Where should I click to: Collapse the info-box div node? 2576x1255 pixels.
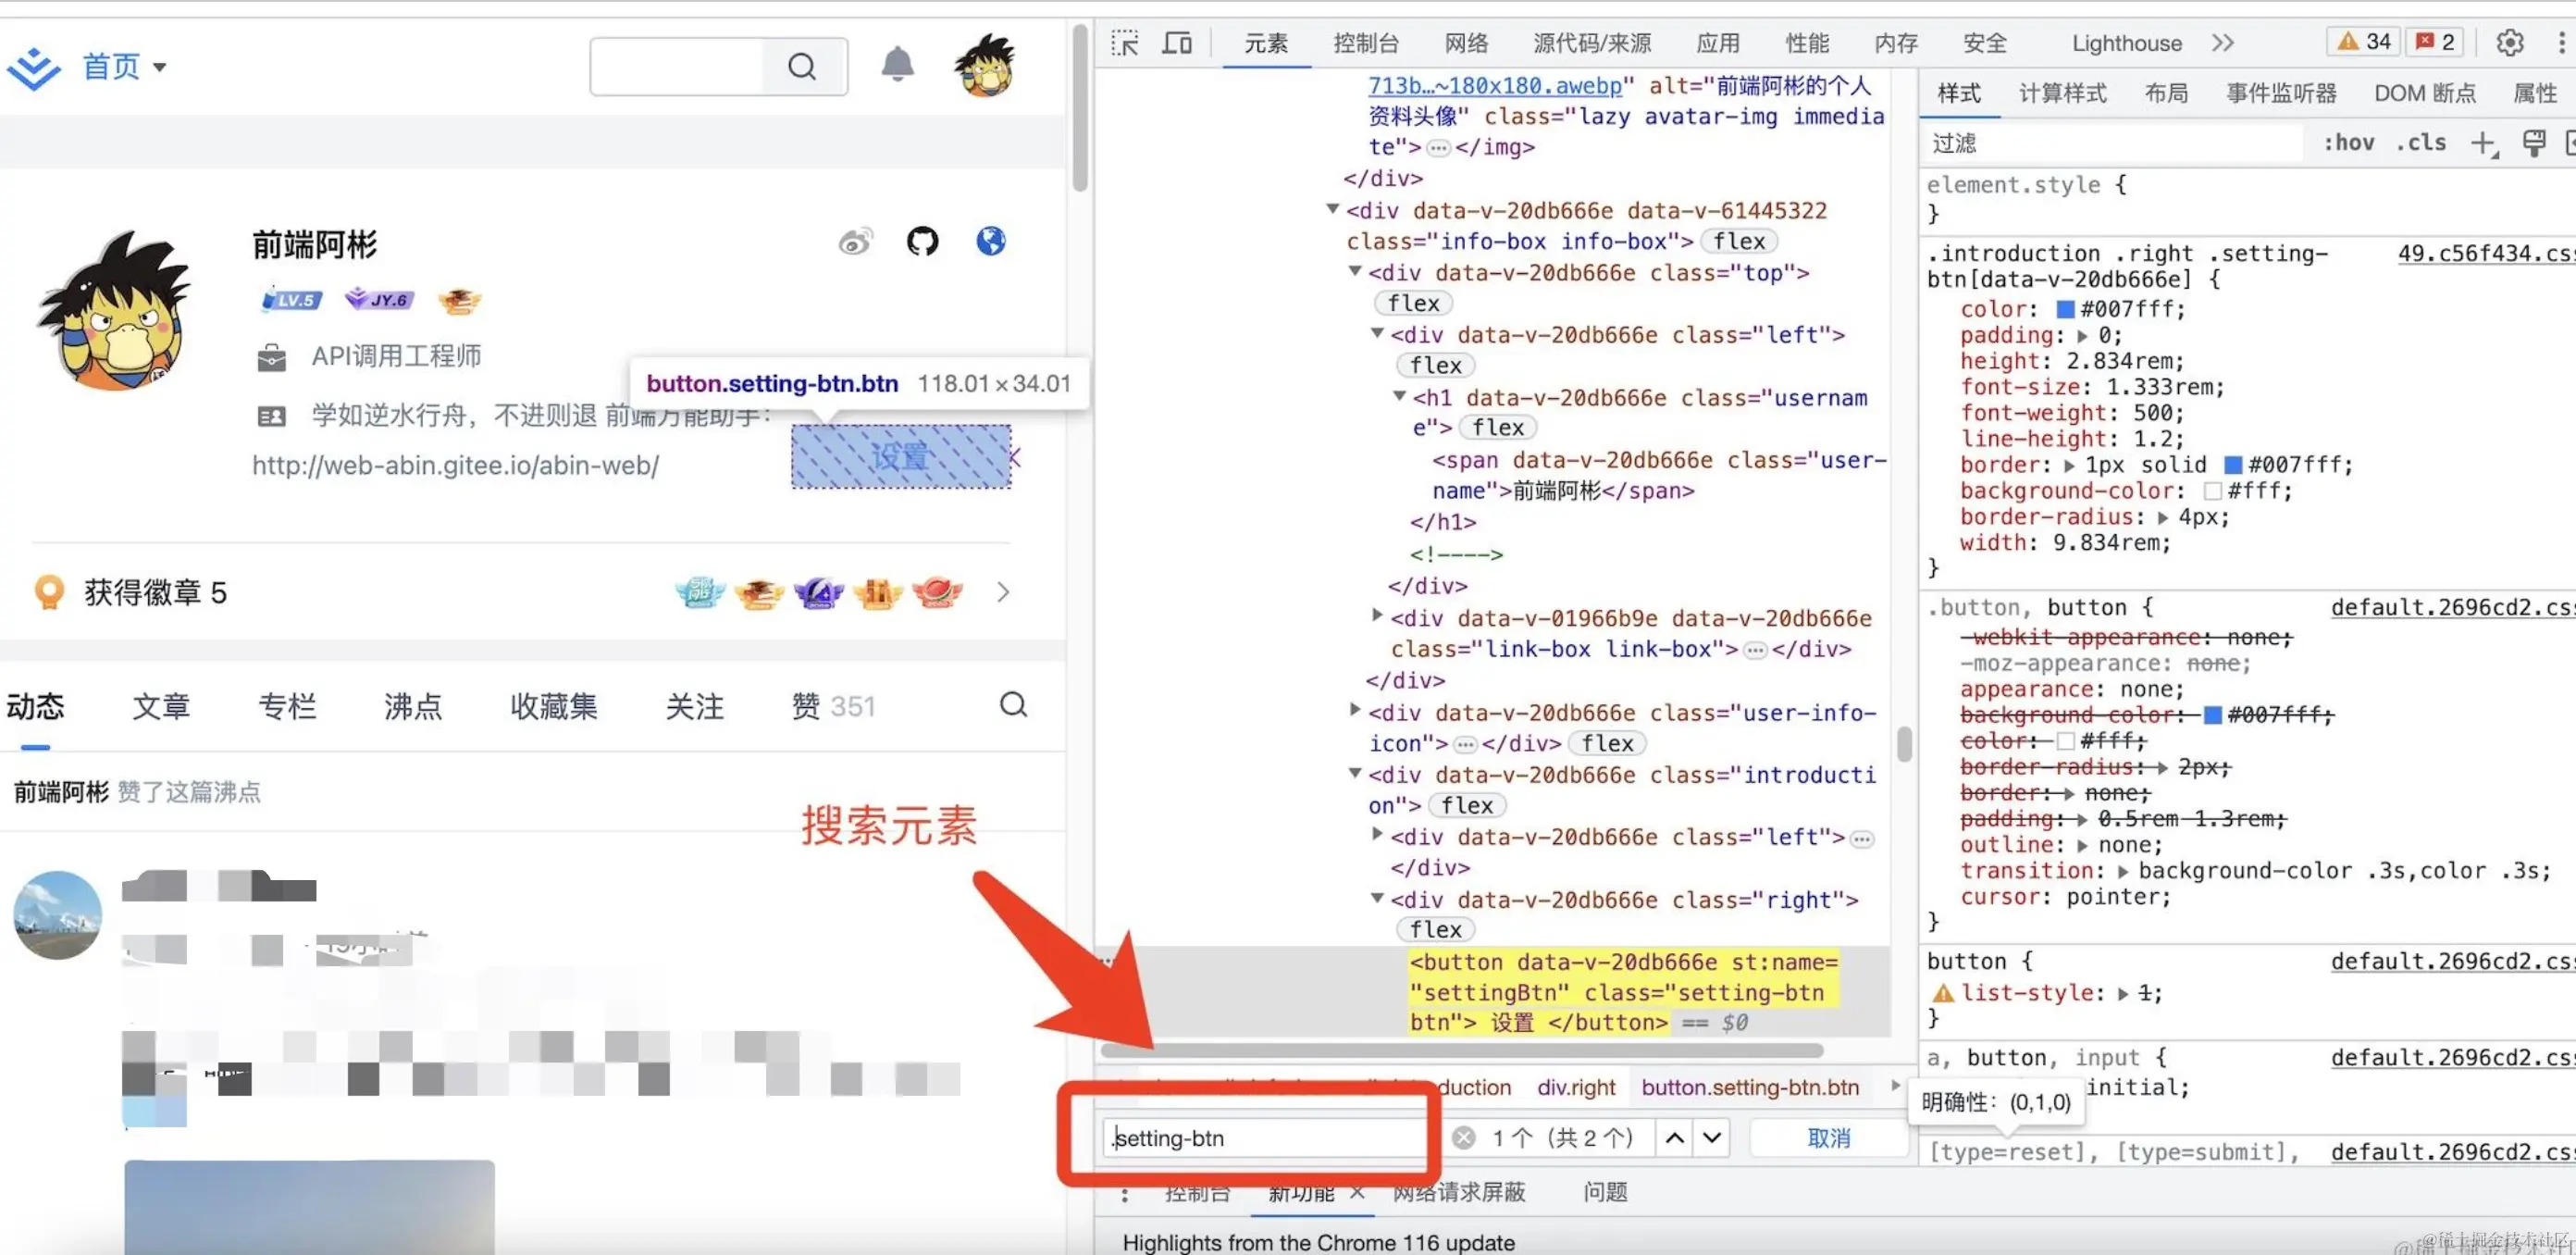[x=1333, y=209]
